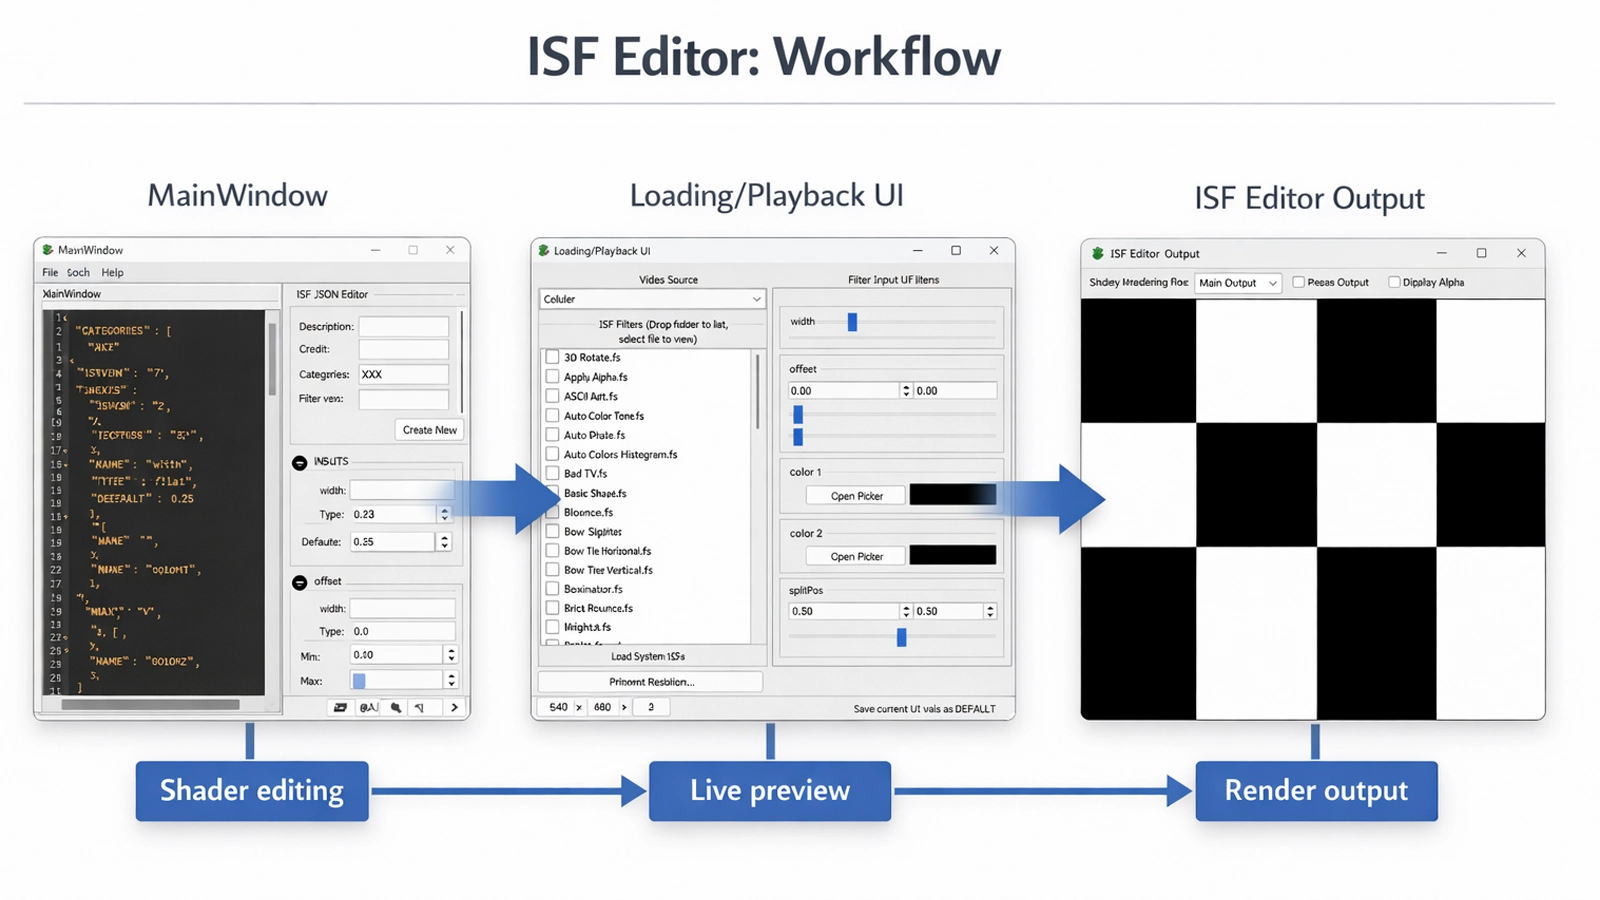
Task: Click the horizontal scrollbar below the code editor
Action: coord(150,704)
